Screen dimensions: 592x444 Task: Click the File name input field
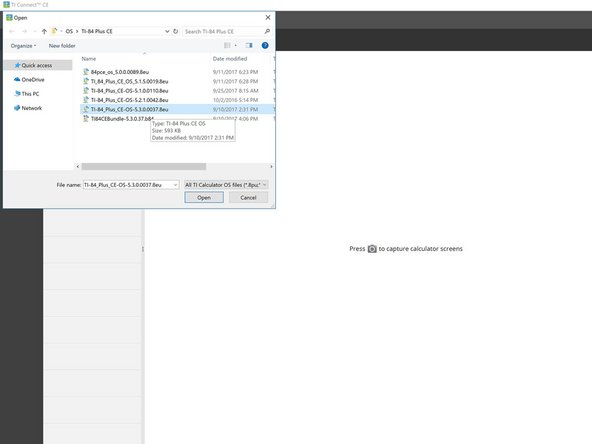tap(128, 185)
